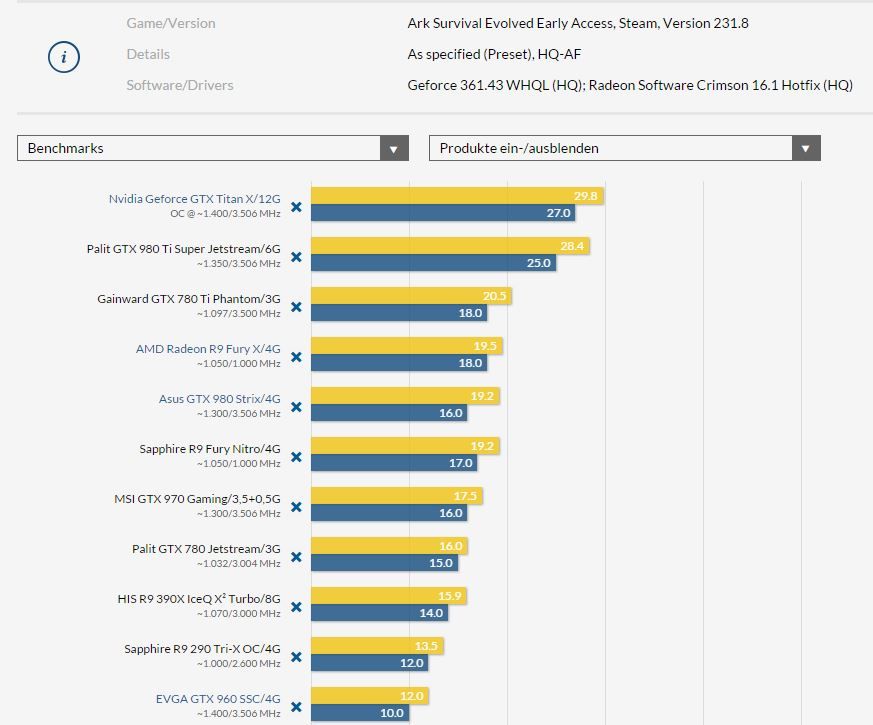Click Palit GTX 780 blue bar 15.0

point(384,562)
